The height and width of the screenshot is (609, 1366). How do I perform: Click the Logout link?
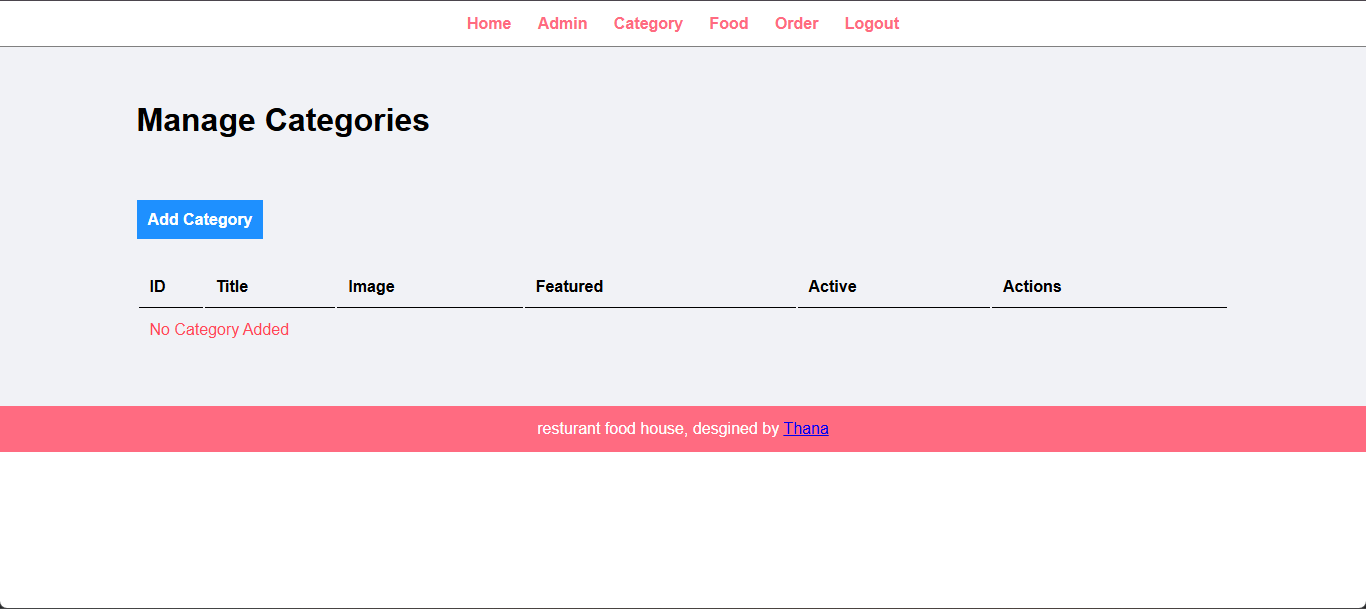coord(872,24)
